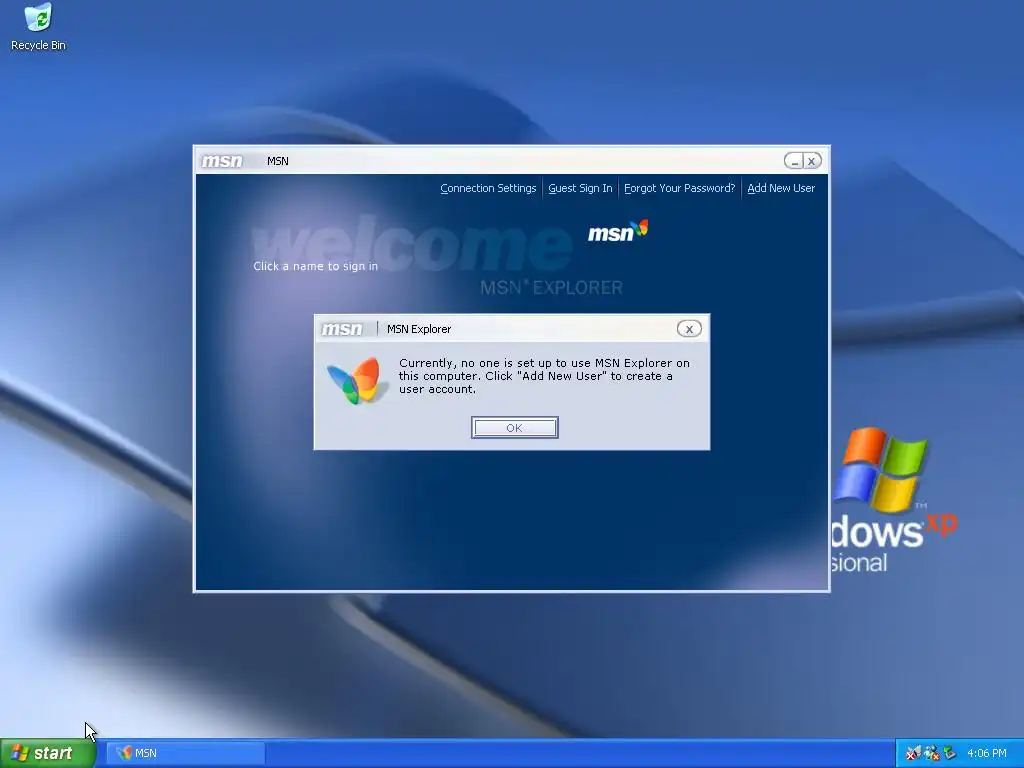Click Safely Remove Hardware tray icon
Screen dimensions: 1024x768
tap(949, 753)
